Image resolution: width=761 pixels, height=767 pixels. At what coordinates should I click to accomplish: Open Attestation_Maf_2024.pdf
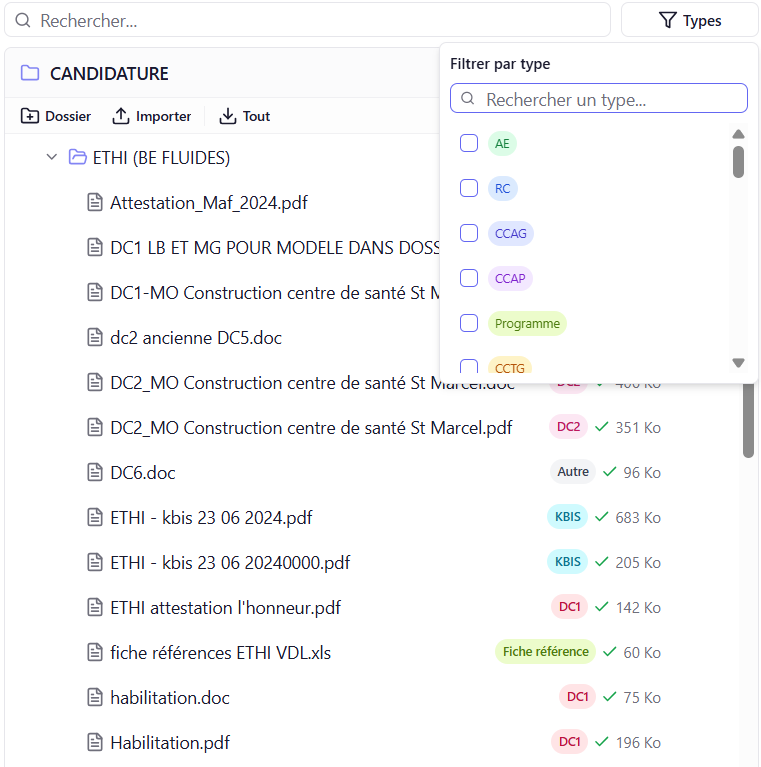[209, 203]
